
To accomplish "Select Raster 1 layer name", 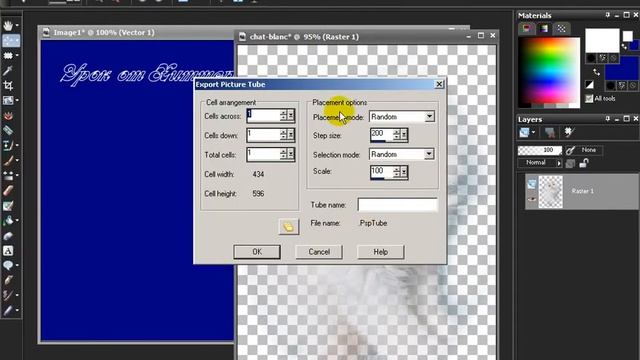I will [582, 191].
